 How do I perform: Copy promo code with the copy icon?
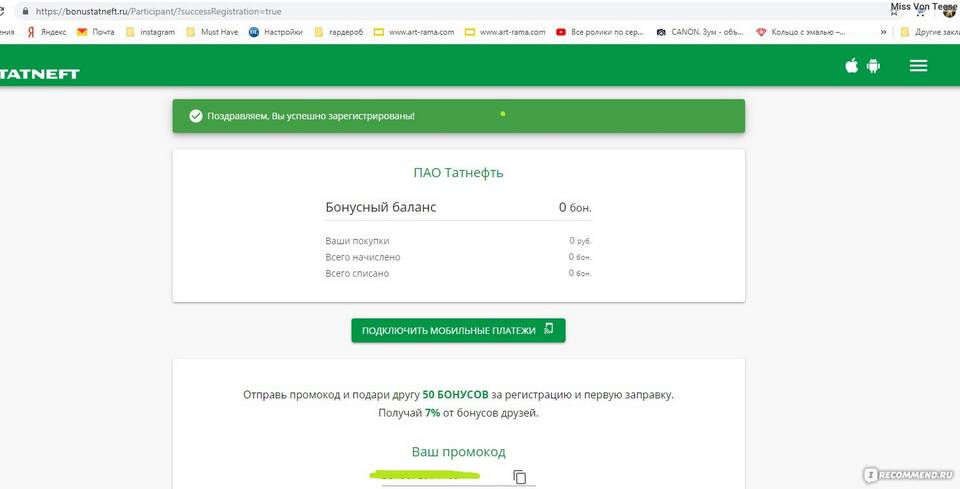pyautogui.click(x=519, y=477)
